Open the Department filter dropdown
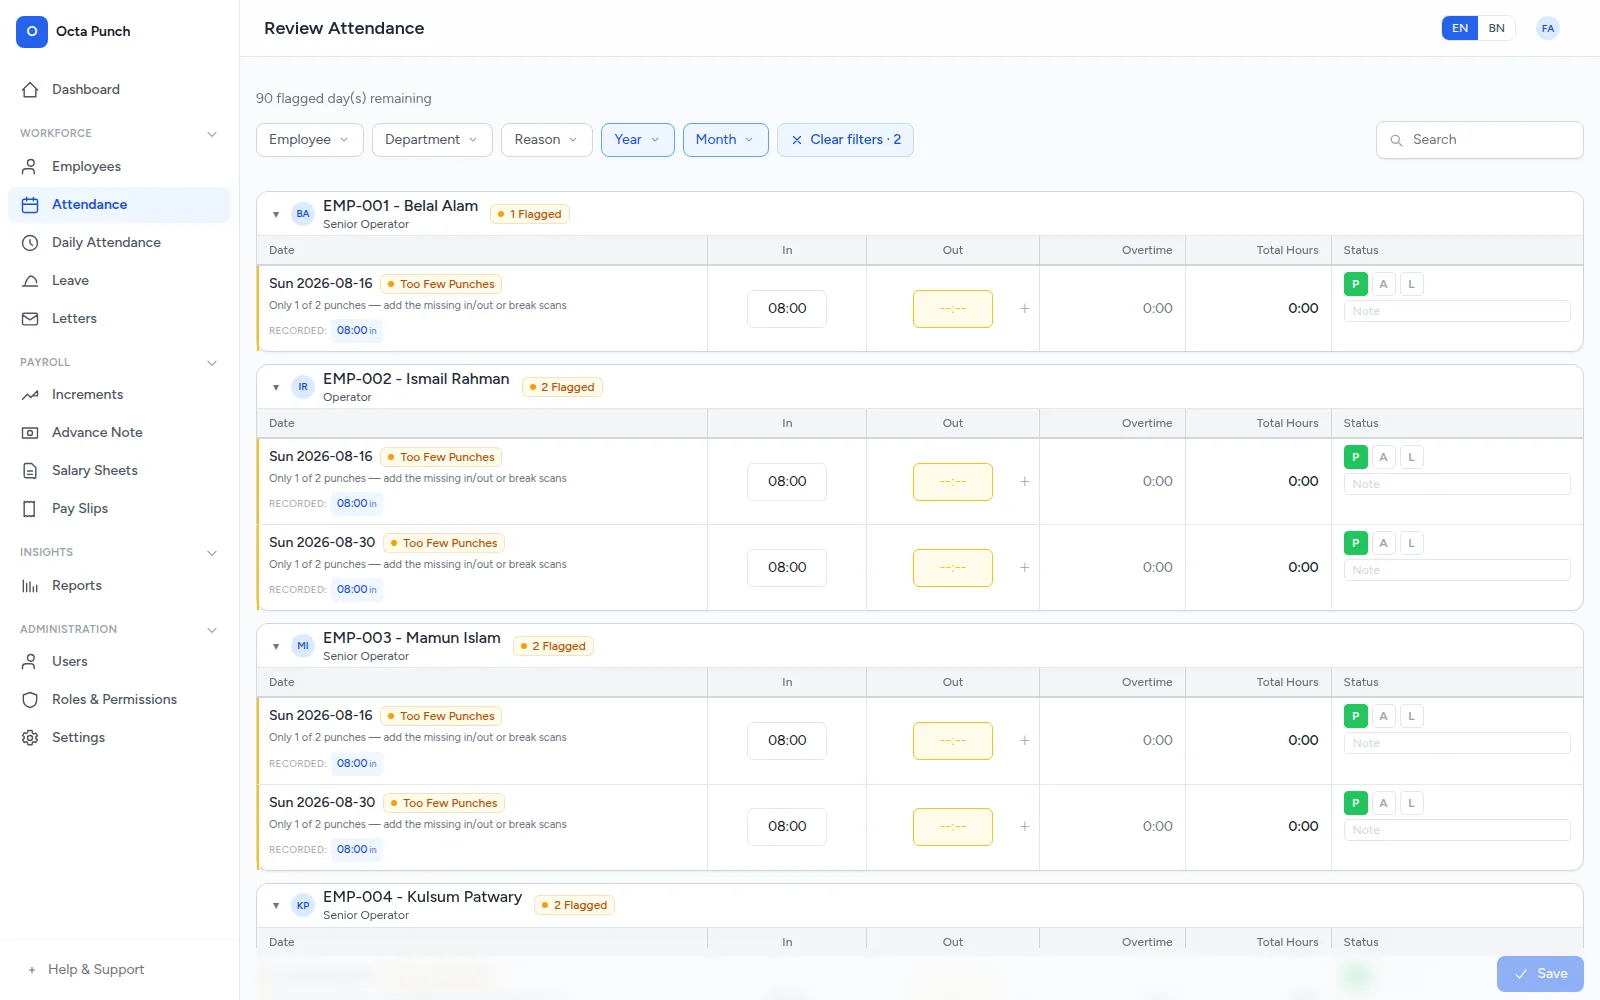 pyautogui.click(x=432, y=140)
